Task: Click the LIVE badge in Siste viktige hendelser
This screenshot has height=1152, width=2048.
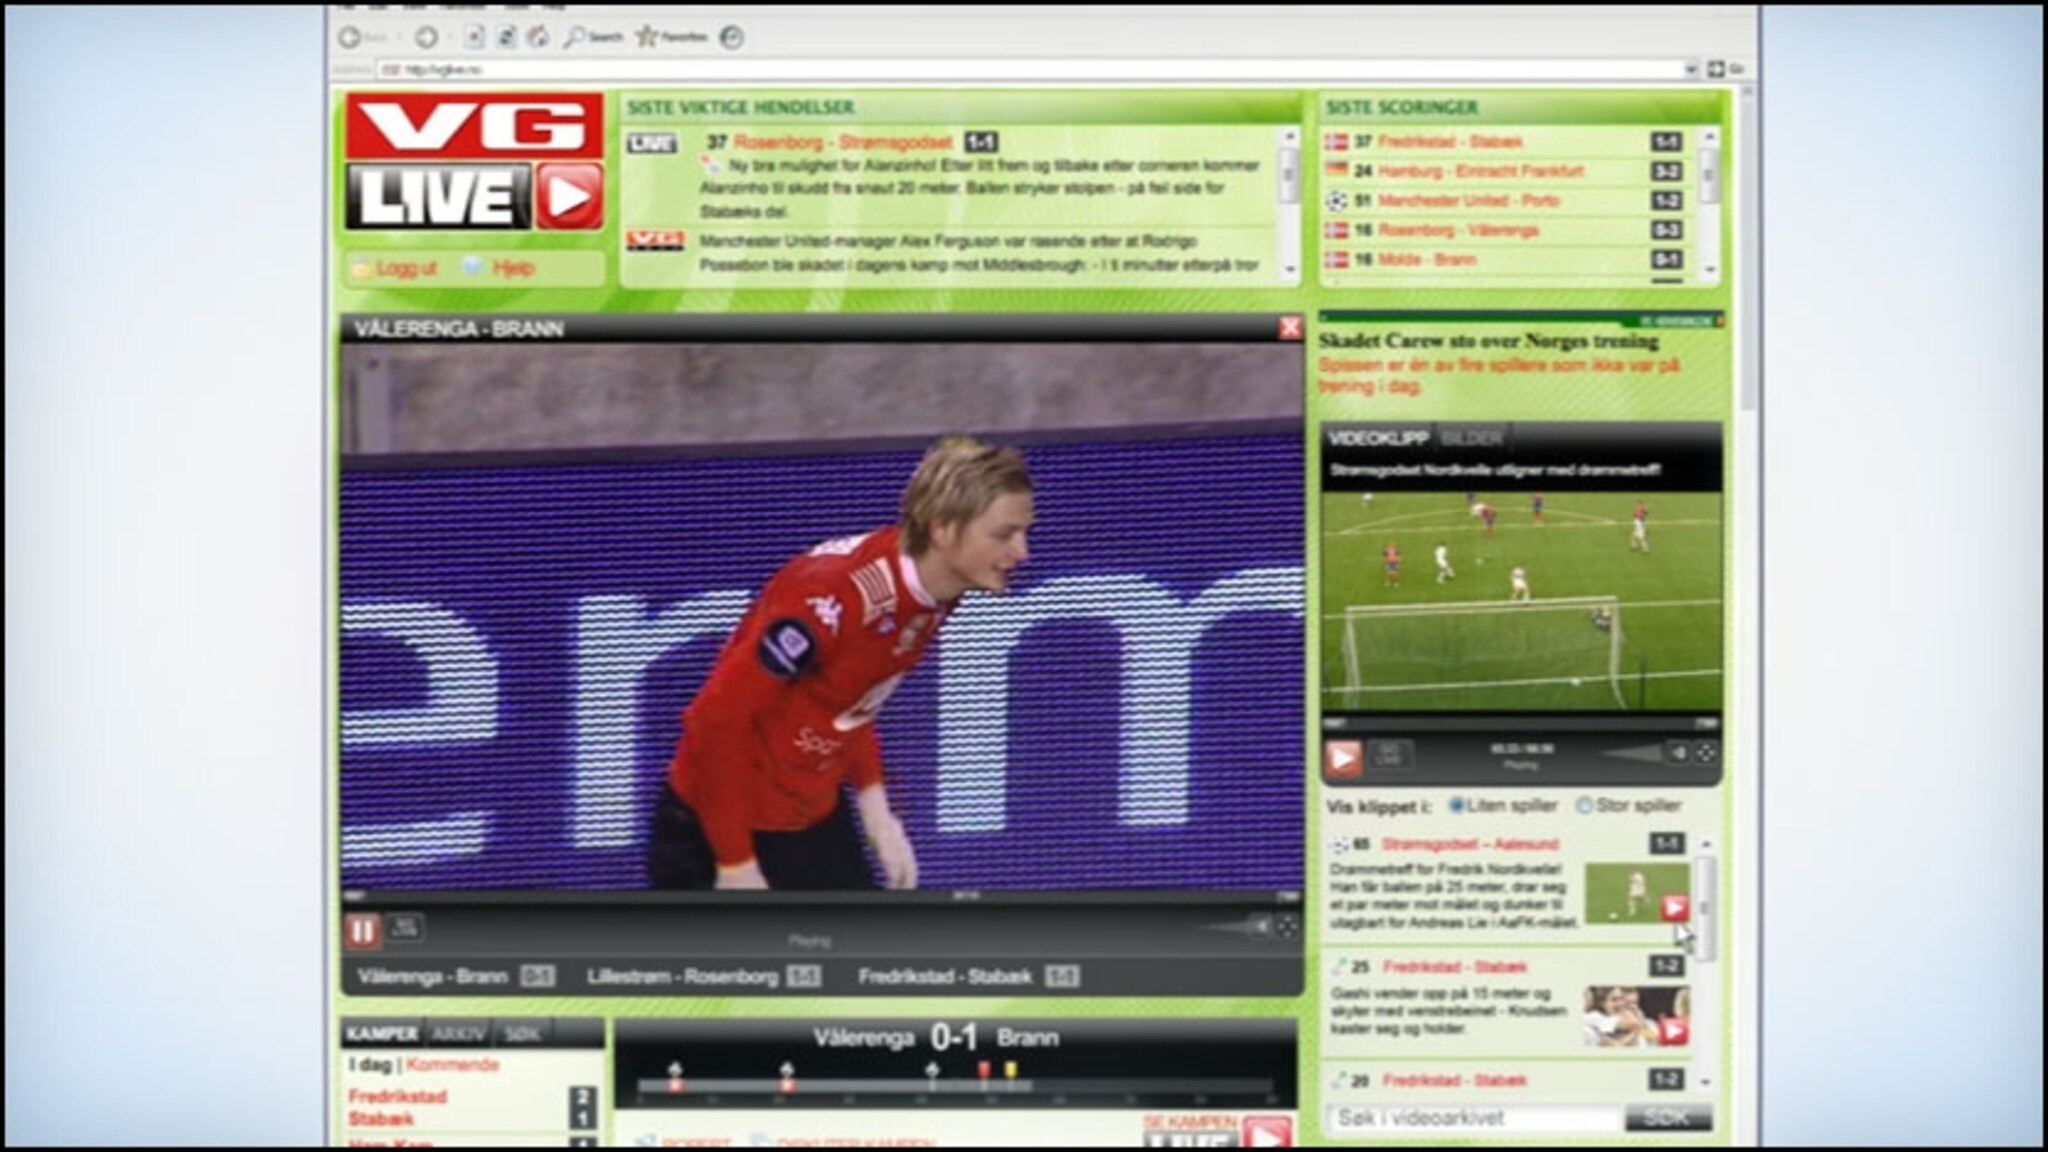Action: click(x=651, y=143)
